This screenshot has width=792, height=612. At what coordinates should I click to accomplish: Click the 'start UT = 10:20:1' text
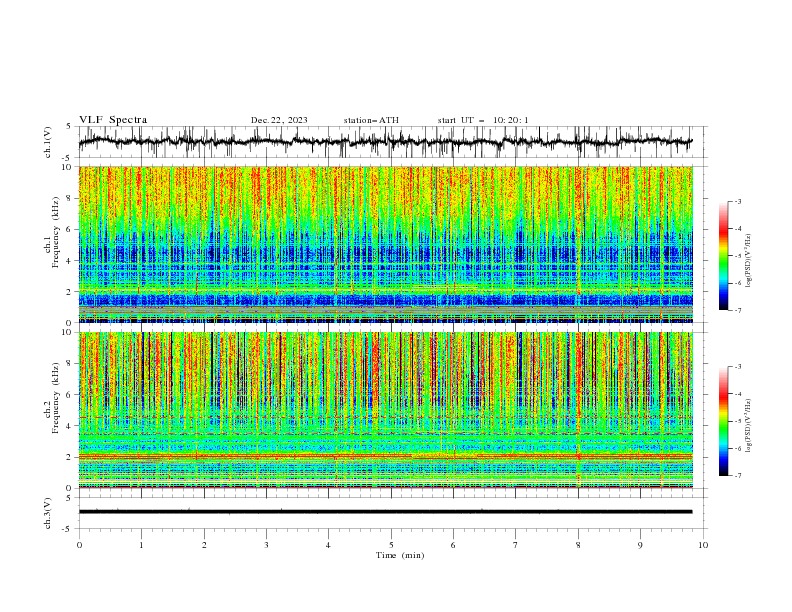coord(483,120)
